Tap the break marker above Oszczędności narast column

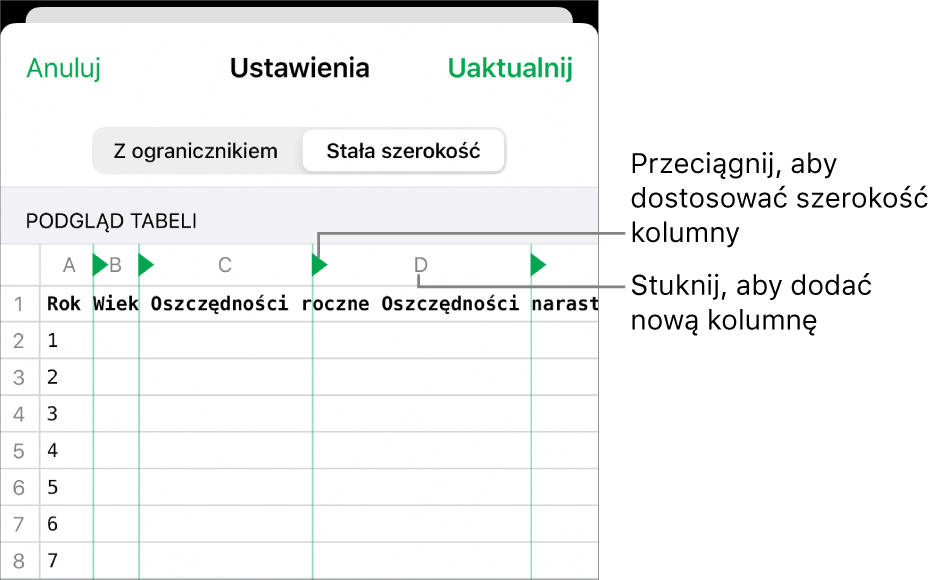pos(538,265)
